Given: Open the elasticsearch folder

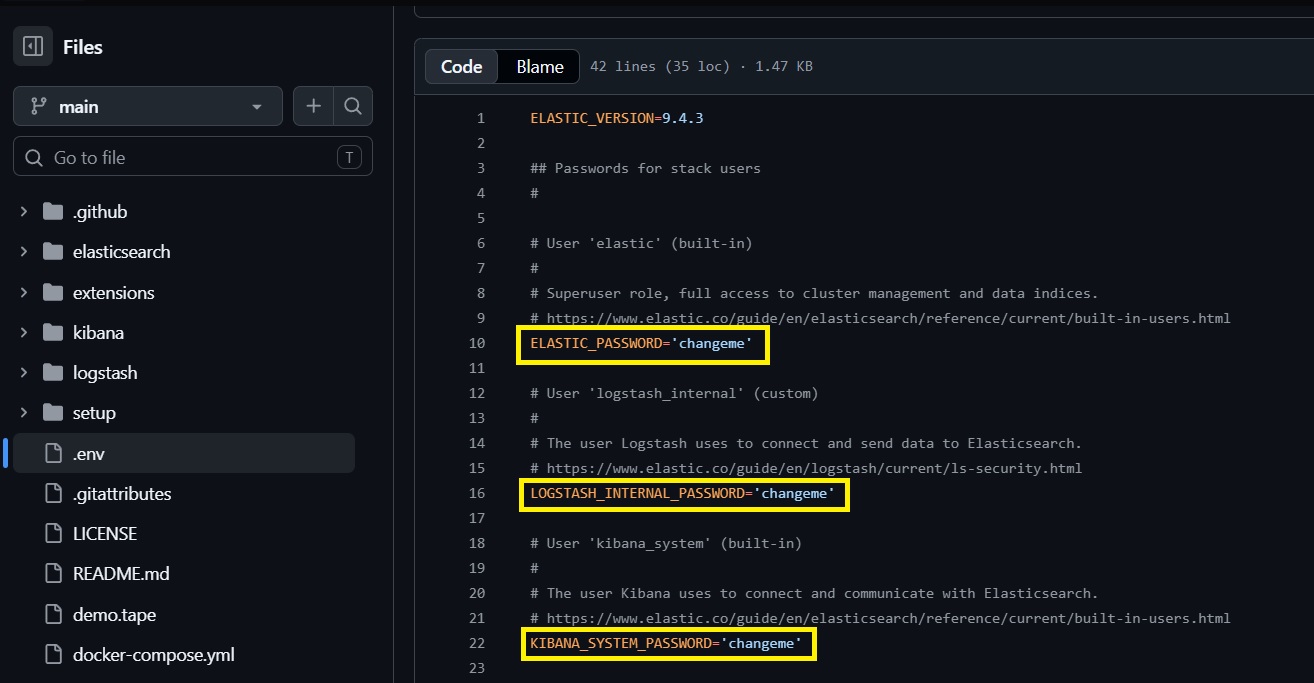Looking at the screenshot, I should click(x=122, y=252).
